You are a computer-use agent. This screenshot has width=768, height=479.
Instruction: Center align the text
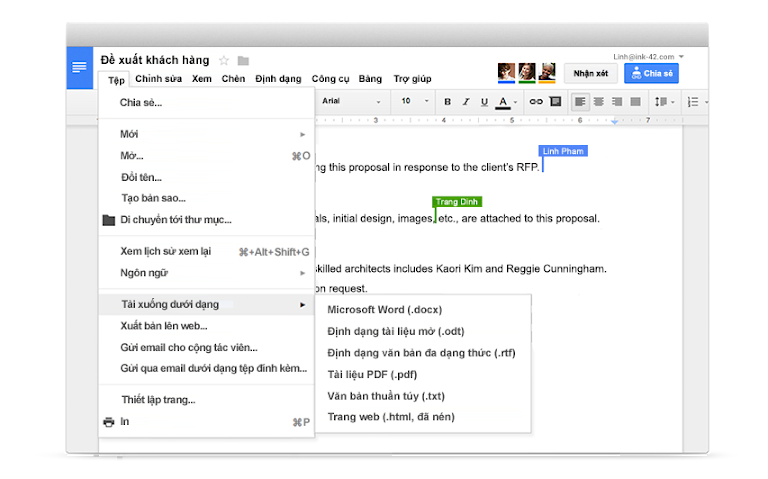[599, 101]
